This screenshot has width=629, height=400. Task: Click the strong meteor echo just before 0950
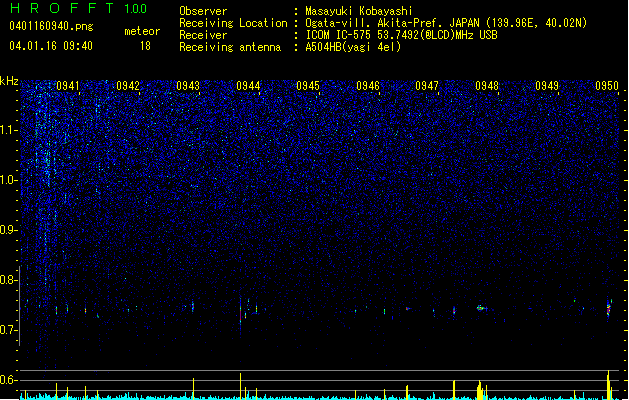click(609, 309)
